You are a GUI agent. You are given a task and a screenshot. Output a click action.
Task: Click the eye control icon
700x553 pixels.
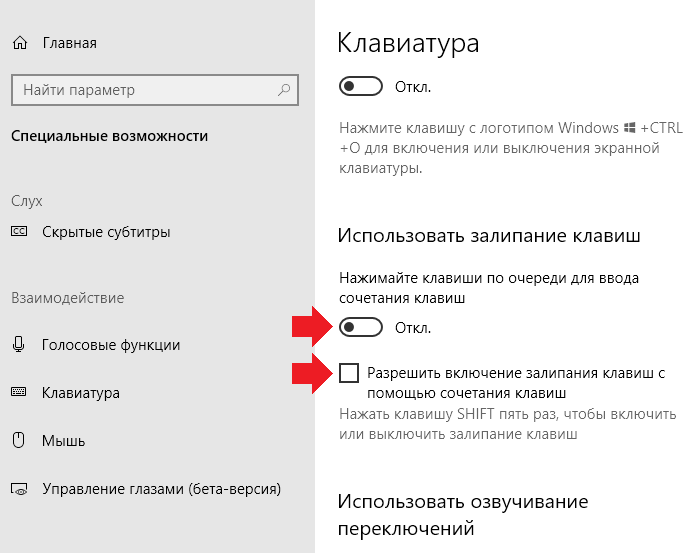click(x=19, y=489)
